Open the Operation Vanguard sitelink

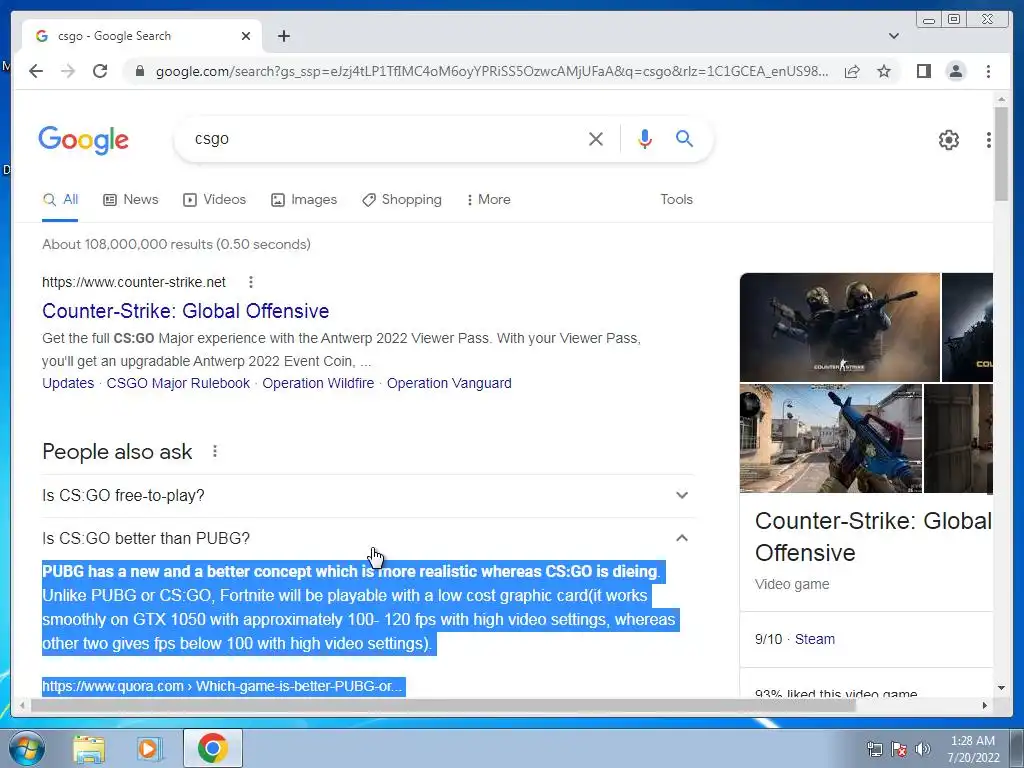pyautogui.click(x=449, y=383)
